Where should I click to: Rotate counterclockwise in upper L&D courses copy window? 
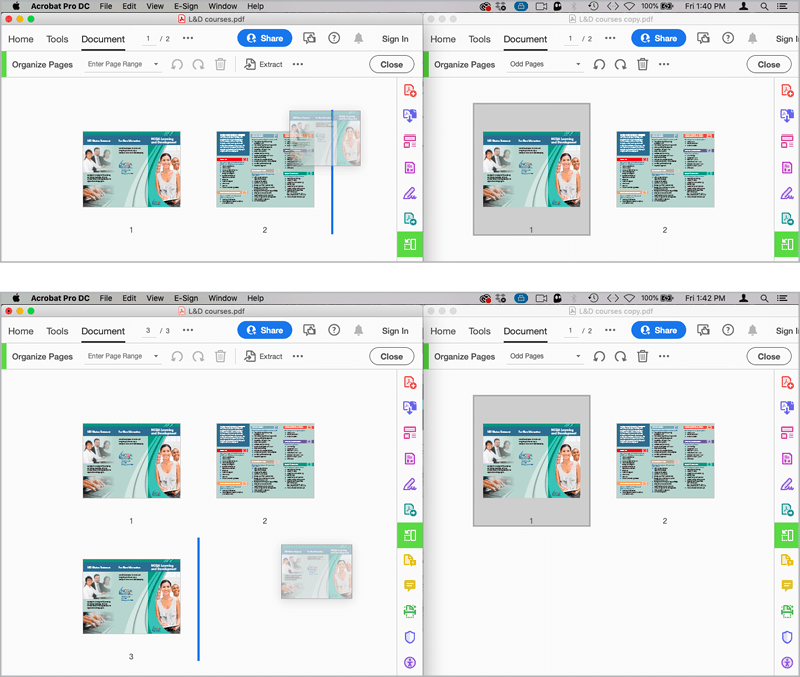pyautogui.click(x=599, y=64)
